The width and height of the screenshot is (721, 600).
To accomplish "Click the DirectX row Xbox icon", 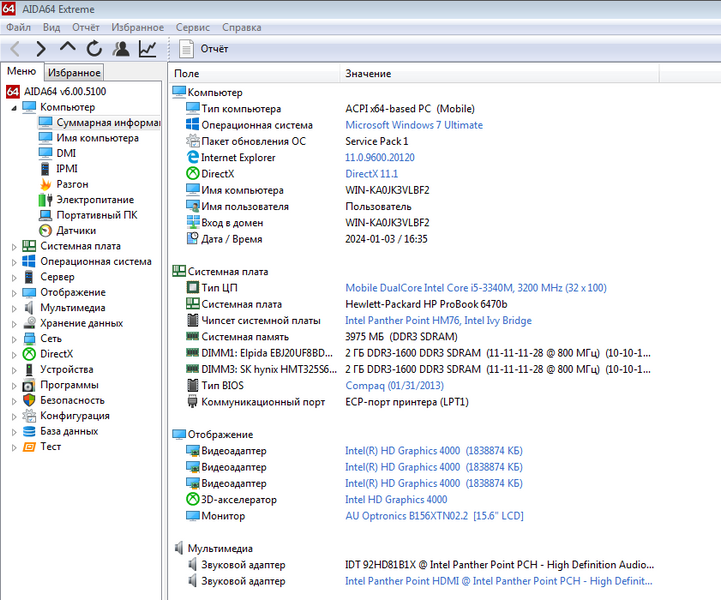I will click(x=193, y=173).
